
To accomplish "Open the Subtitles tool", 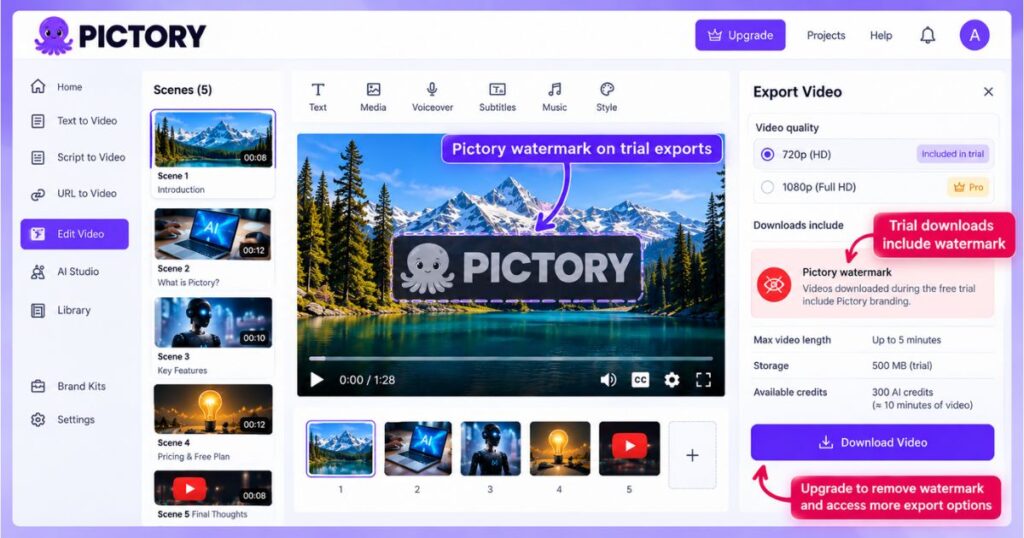I will (x=498, y=97).
